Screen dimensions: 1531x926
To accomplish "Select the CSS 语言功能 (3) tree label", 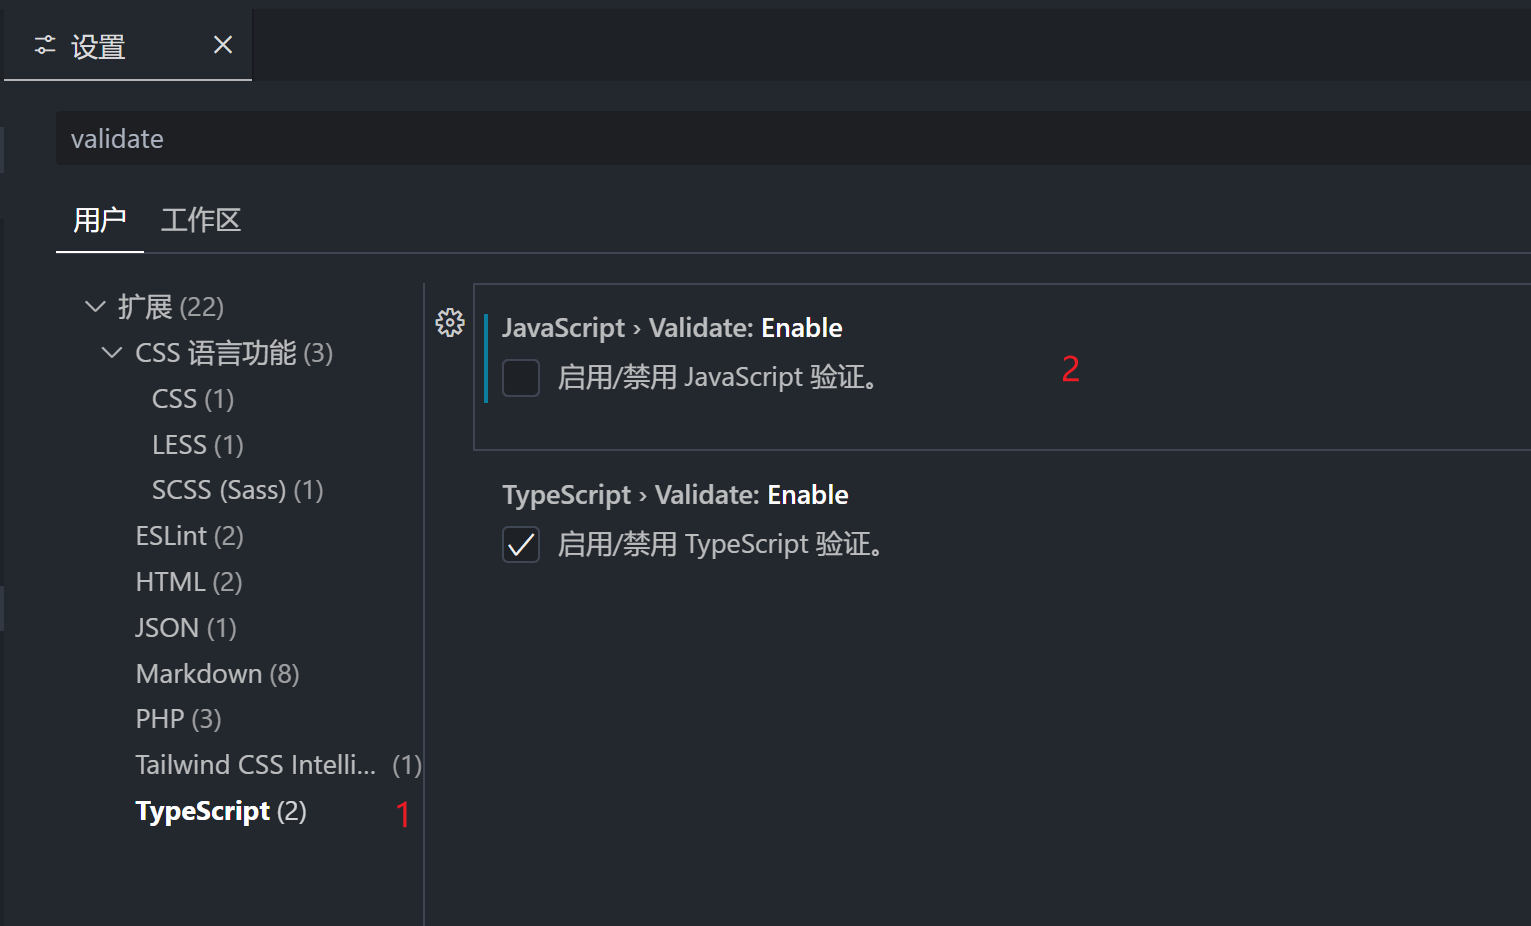I will coord(234,353).
